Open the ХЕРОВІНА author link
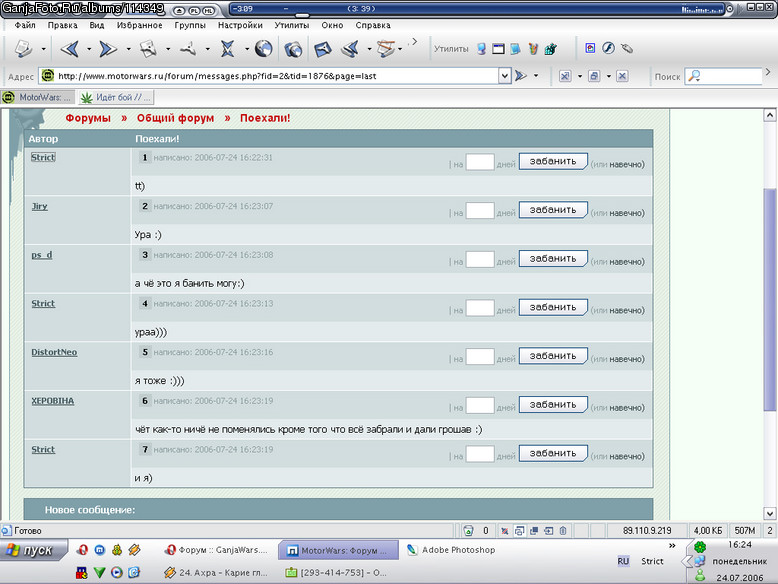The width and height of the screenshot is (778, 584). 53,401
